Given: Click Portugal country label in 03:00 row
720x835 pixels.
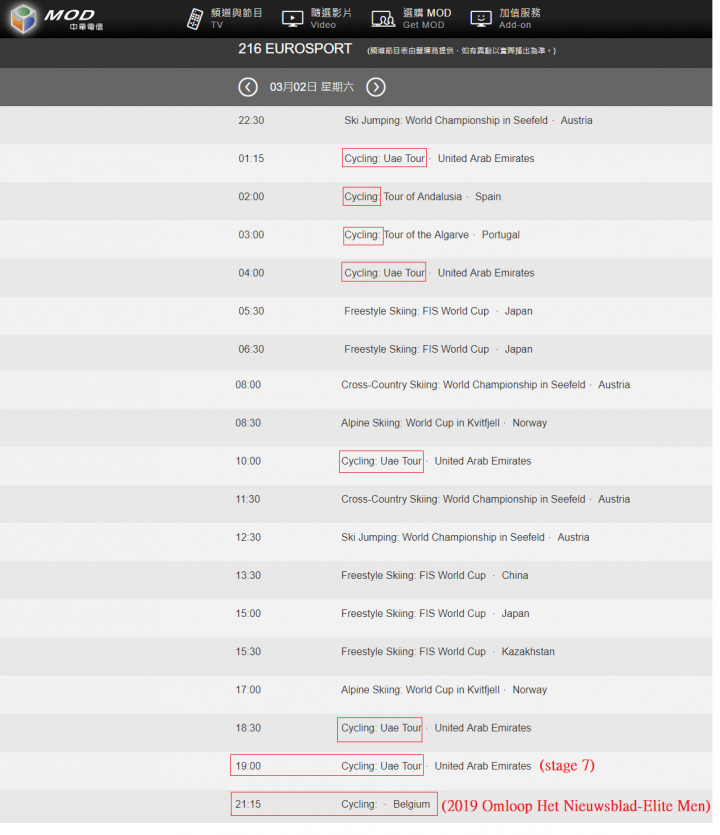Looking at the screenshot, I should pyautogui.click(x=501, y=235).
